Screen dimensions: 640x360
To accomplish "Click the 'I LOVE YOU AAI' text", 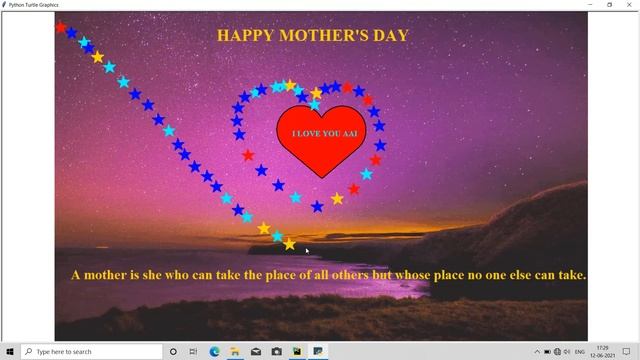I will pos(325,133).
